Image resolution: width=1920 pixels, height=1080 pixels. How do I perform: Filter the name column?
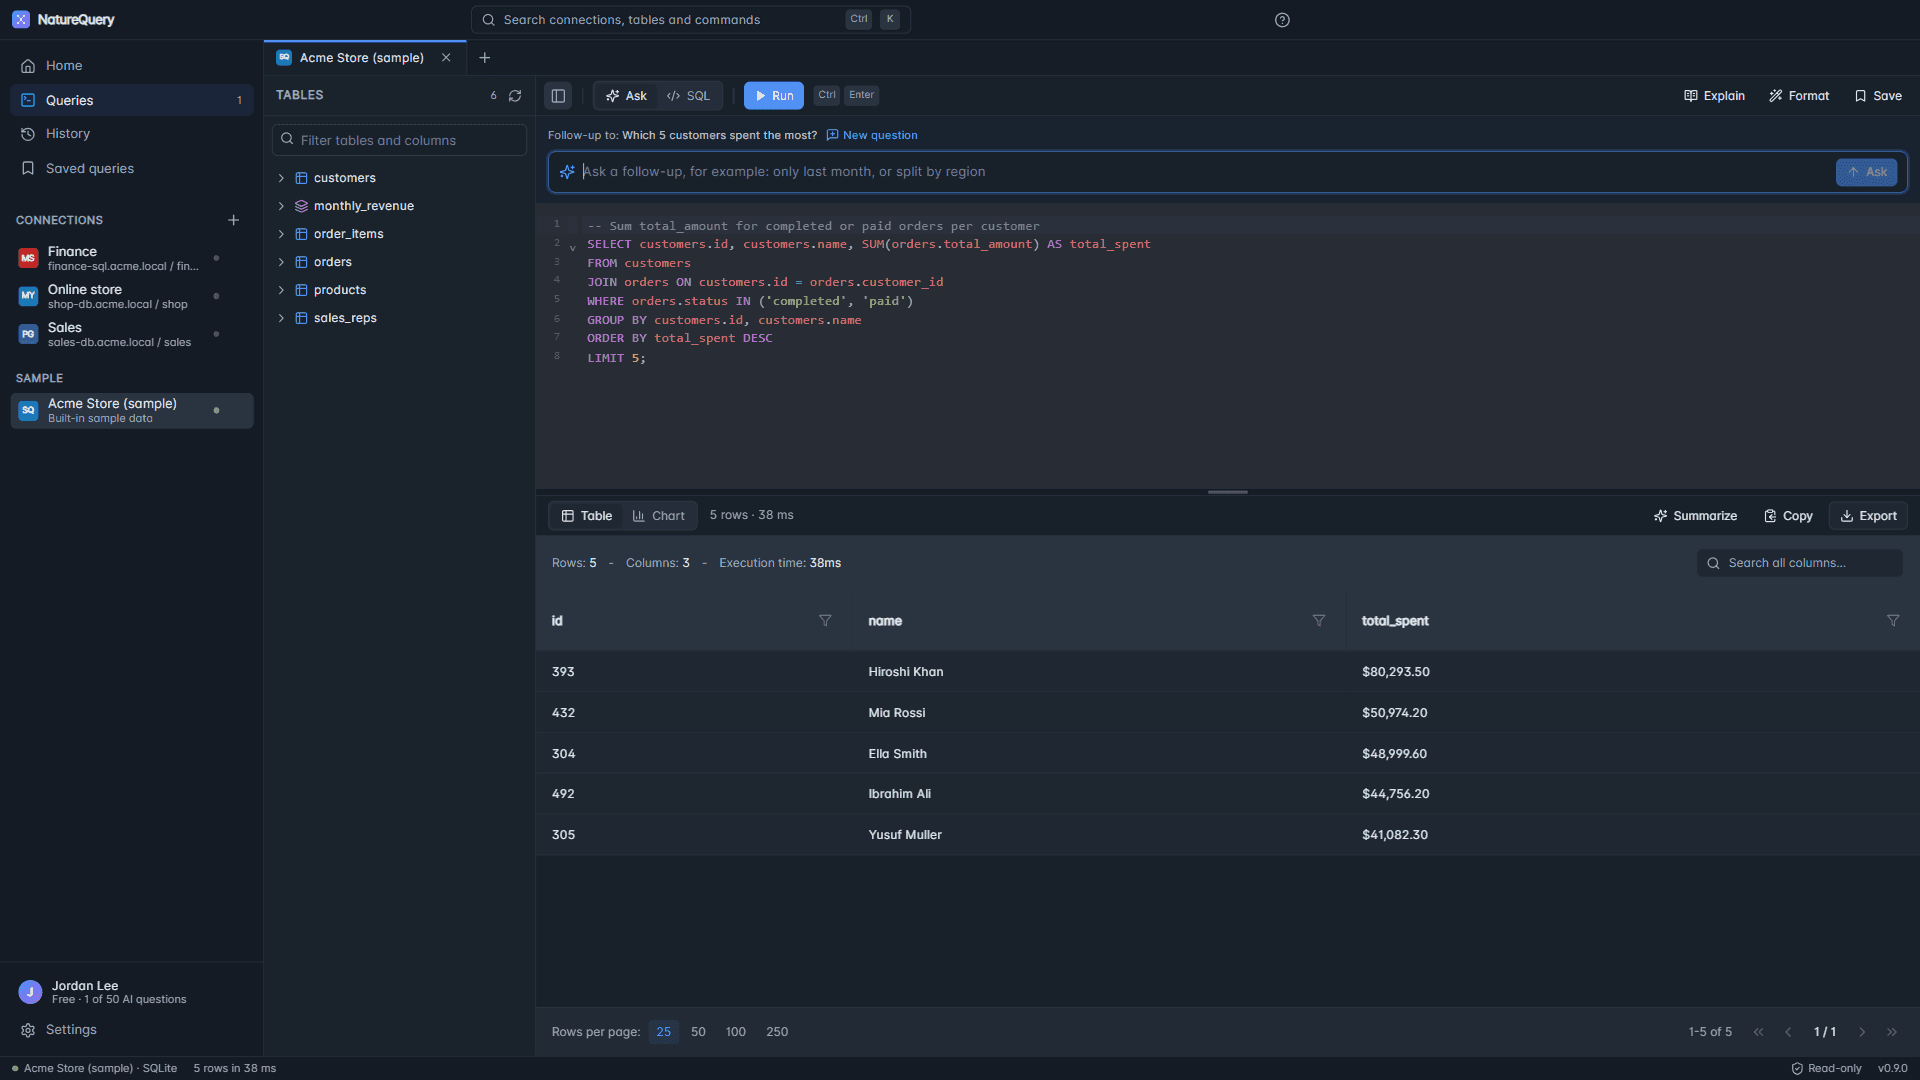click(x=1319, y=621)
